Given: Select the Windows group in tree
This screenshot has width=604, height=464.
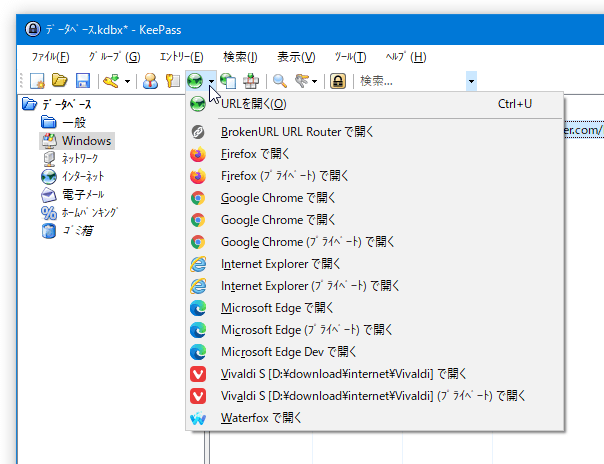Looking at the screenshot, I should pyautogui.click(x=86, y=141).
